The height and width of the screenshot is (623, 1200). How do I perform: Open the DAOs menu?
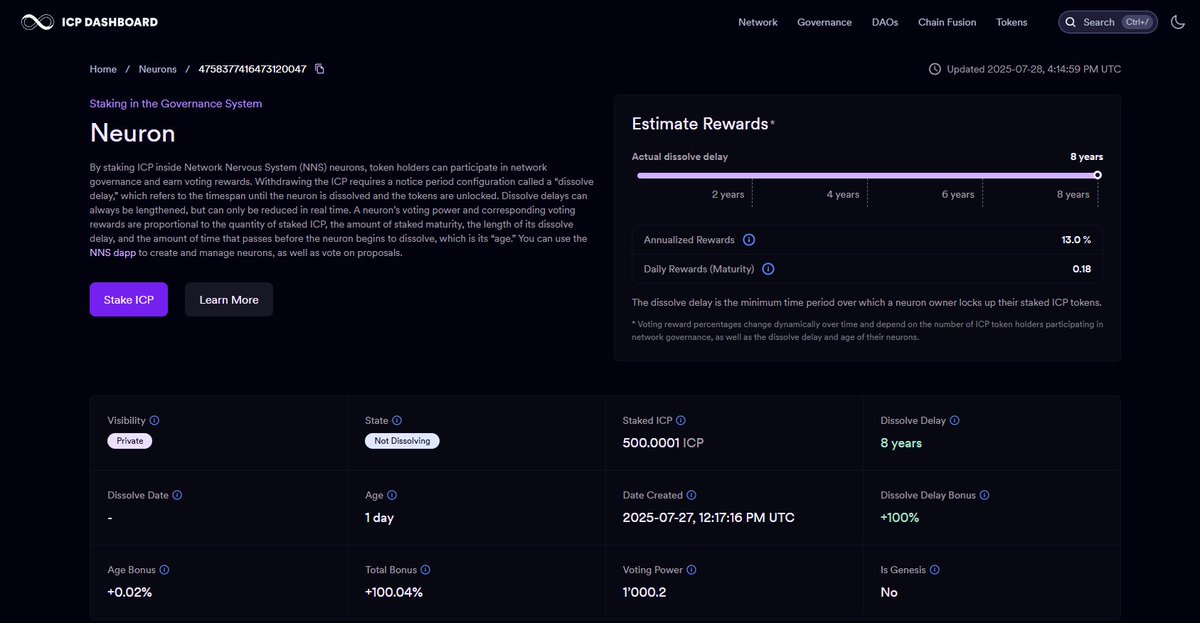point(885,22)
